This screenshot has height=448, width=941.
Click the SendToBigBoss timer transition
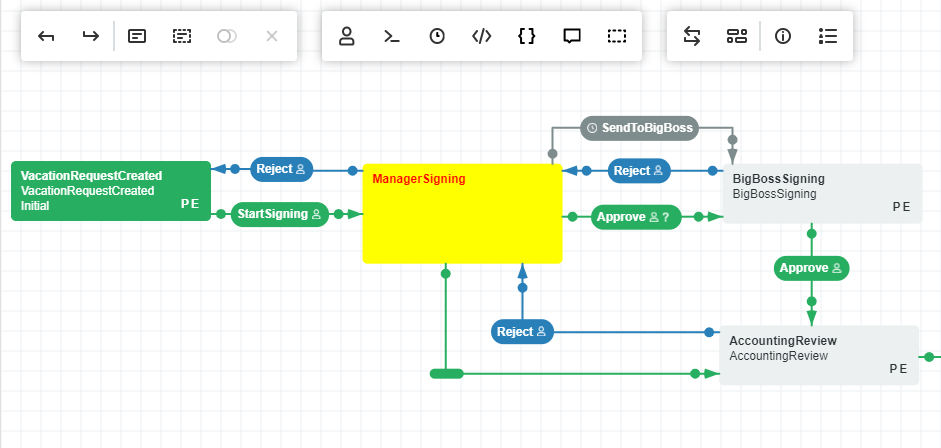click(640, 128)
